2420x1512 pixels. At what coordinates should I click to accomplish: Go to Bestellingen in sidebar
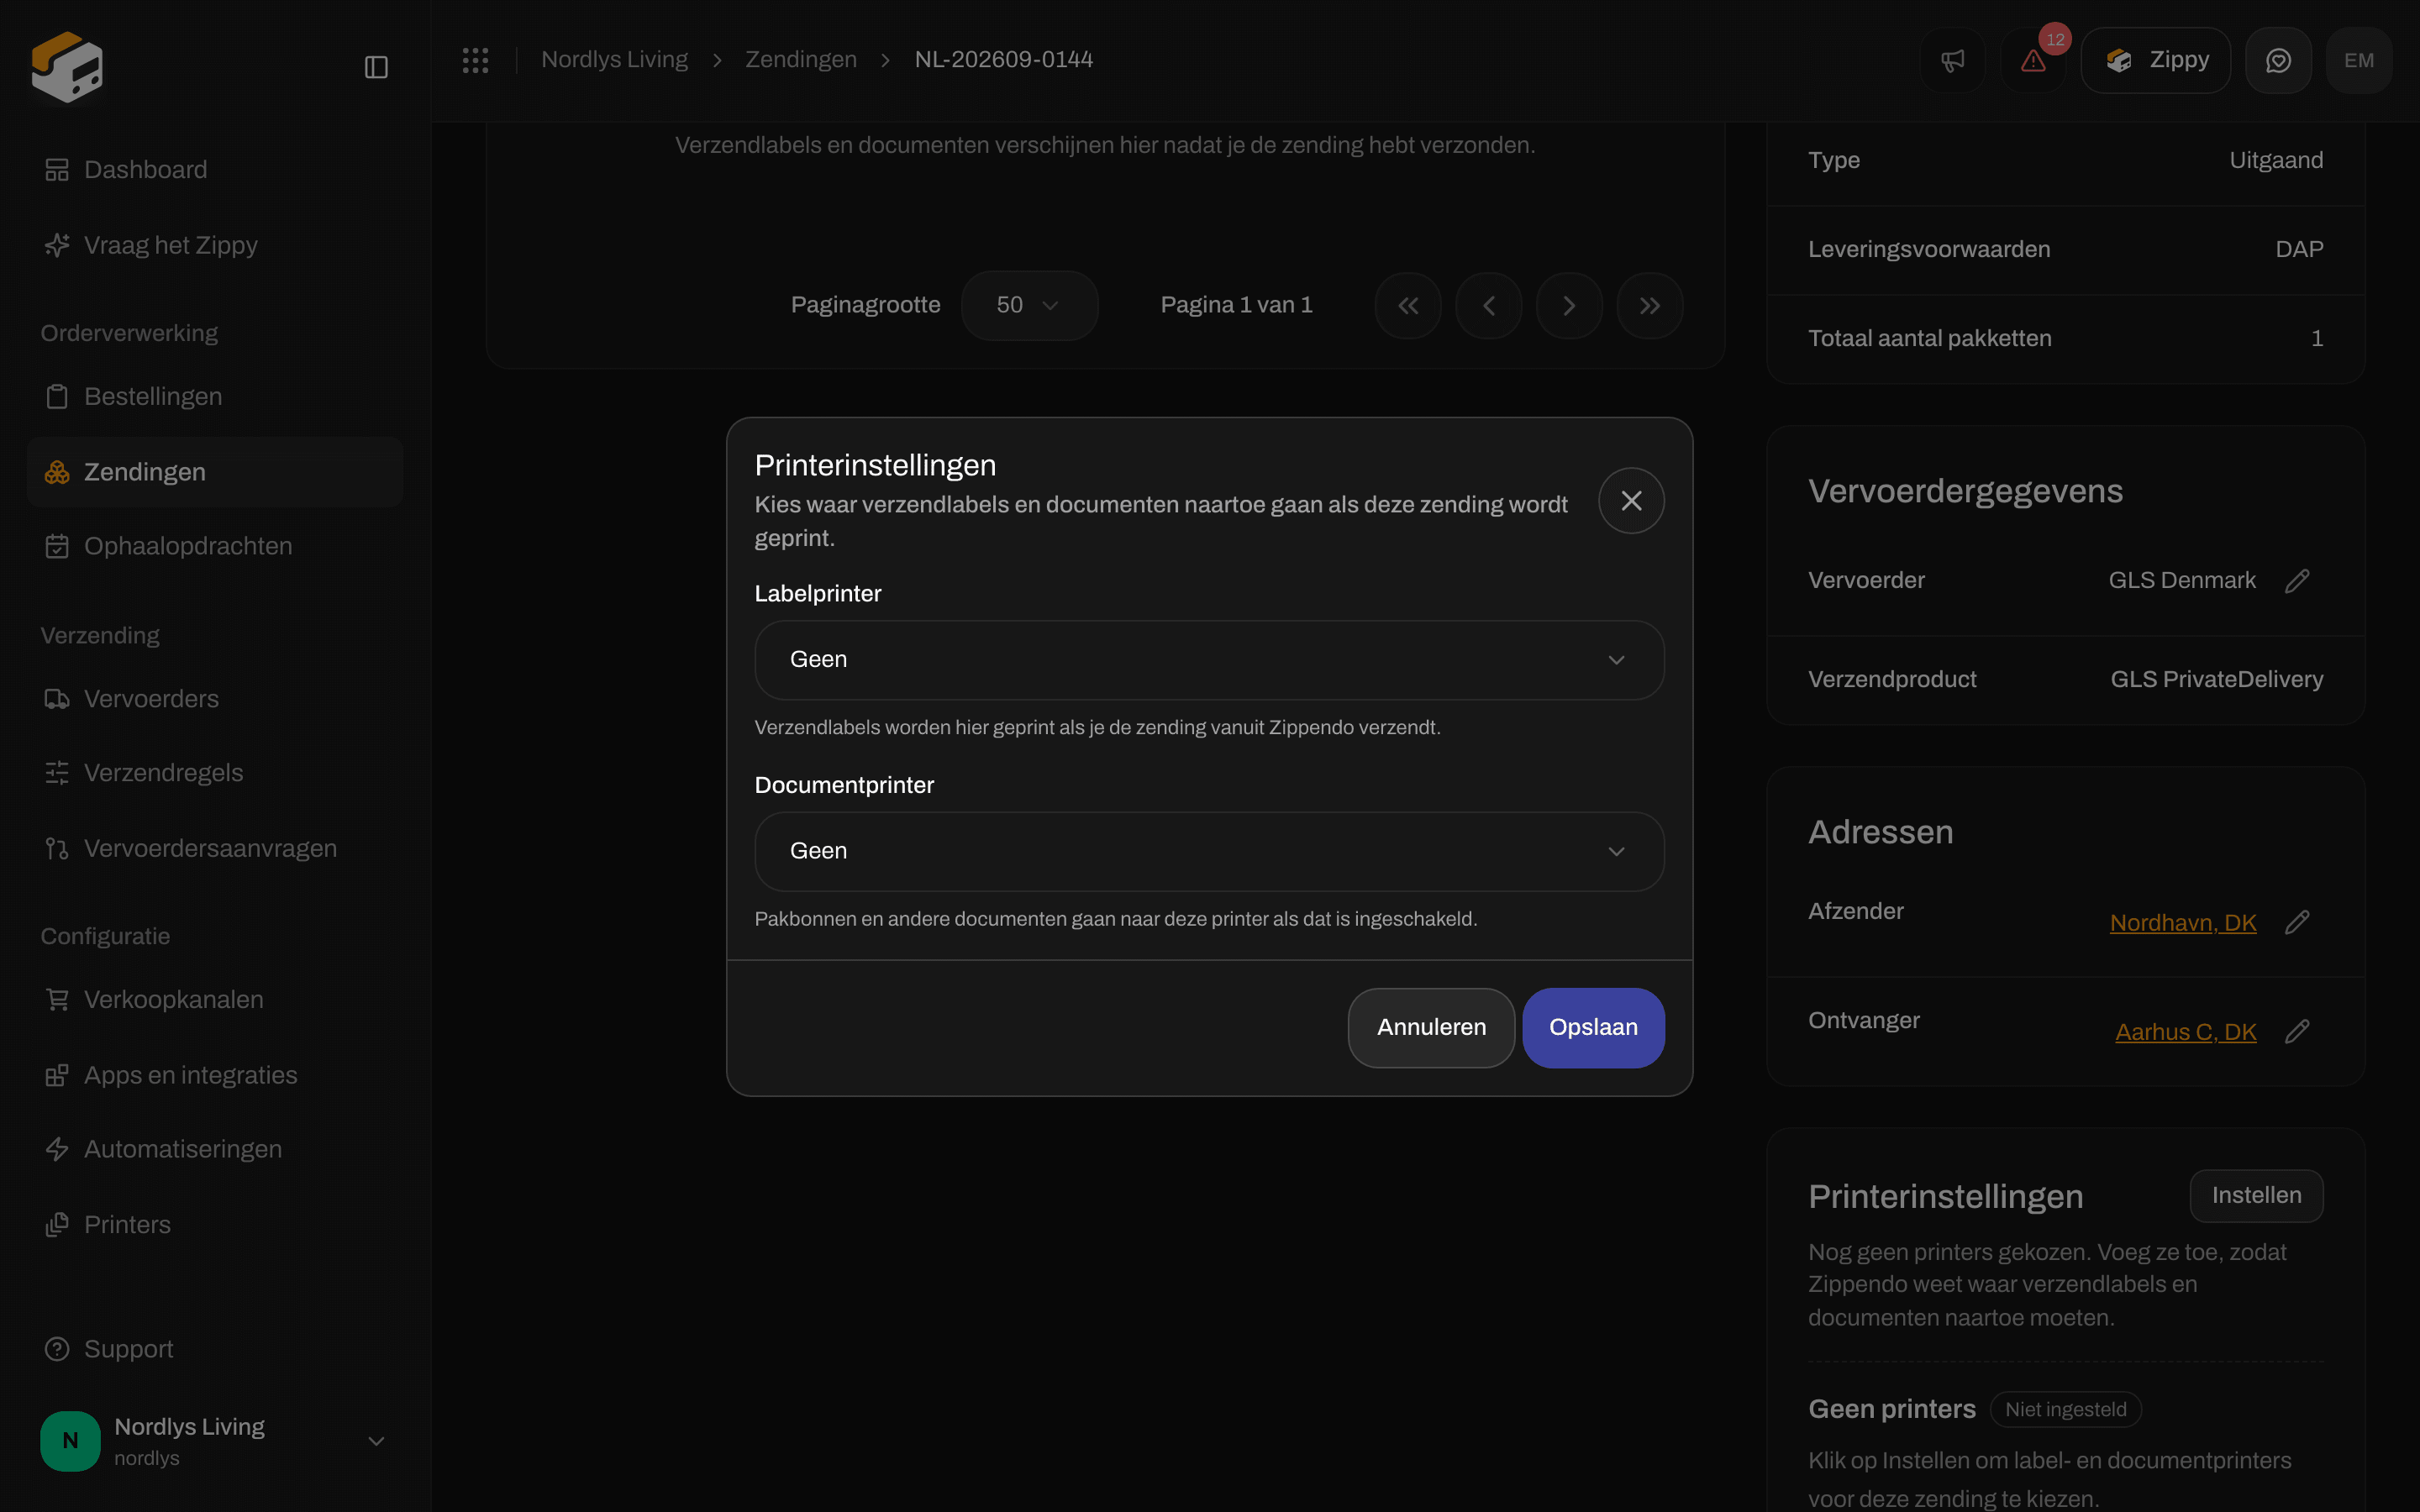214,397
